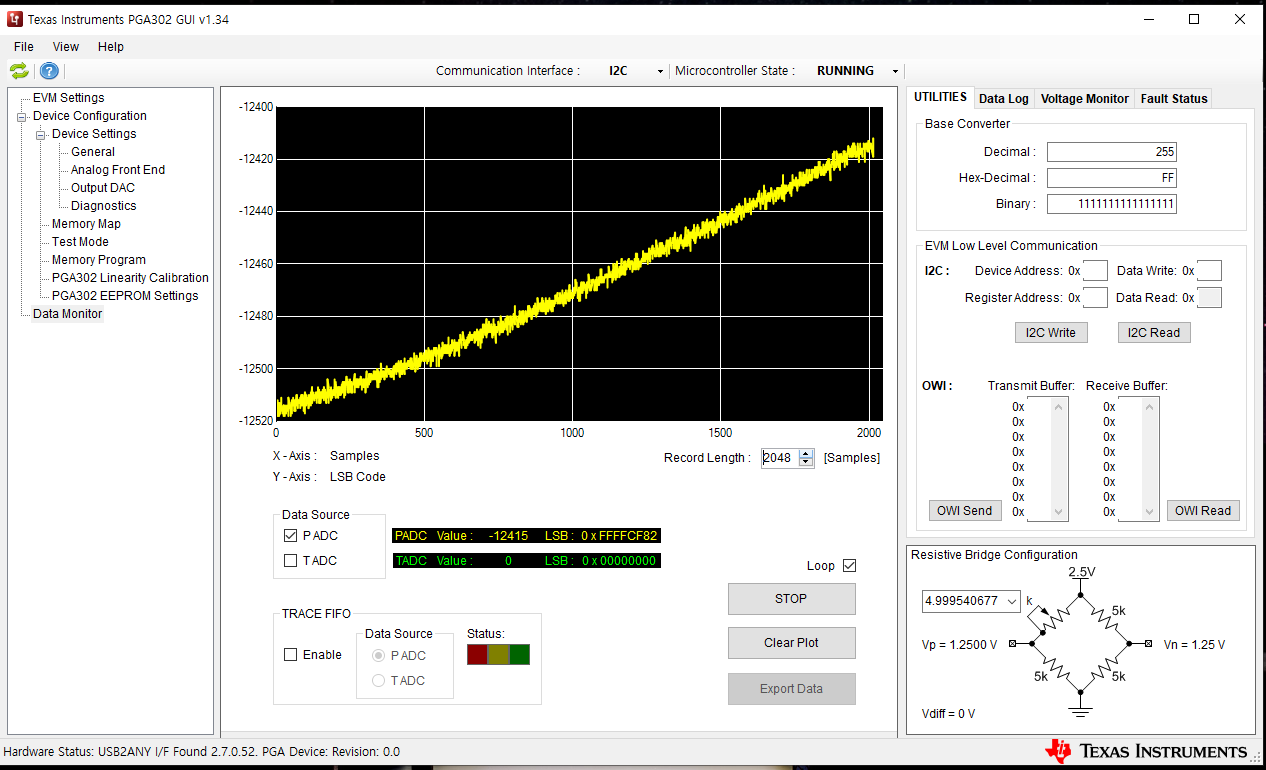Open the blue help question-mark icon
The width and height of the screenshot is (1266, 770).
coord(49,70)
